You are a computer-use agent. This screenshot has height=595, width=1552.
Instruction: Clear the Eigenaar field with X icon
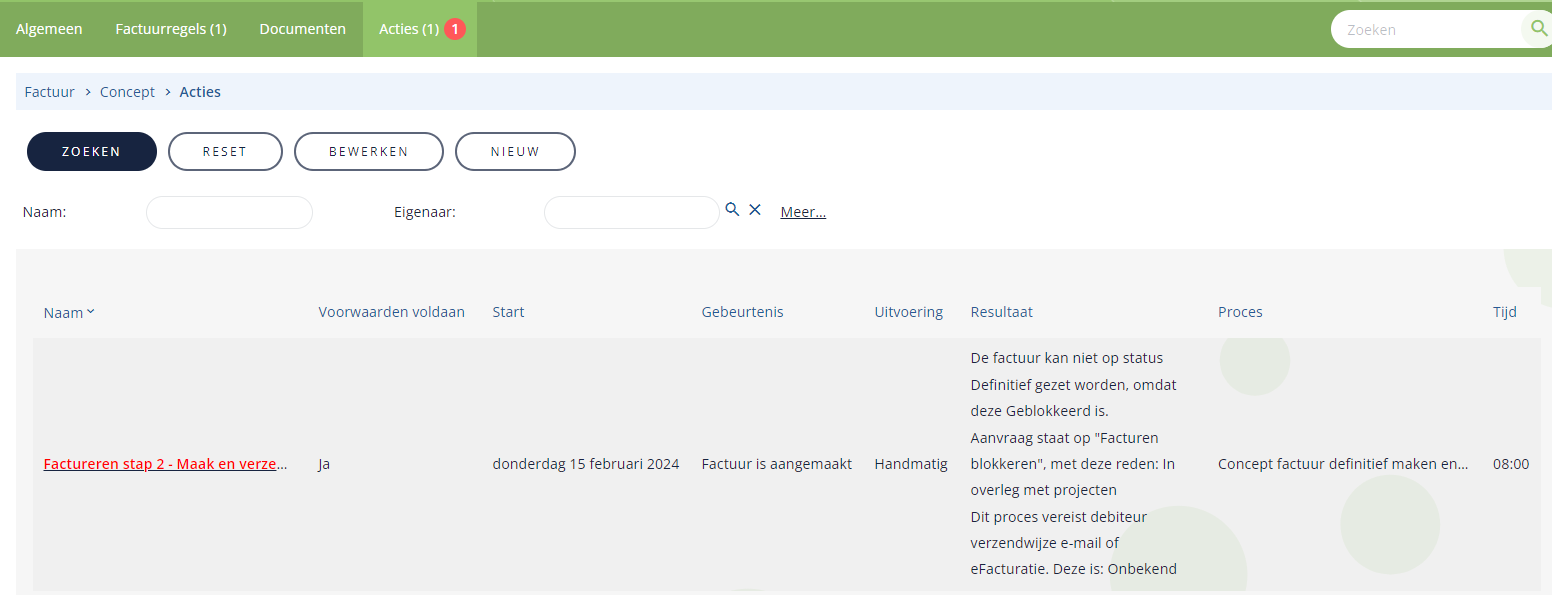pos(755,209)
